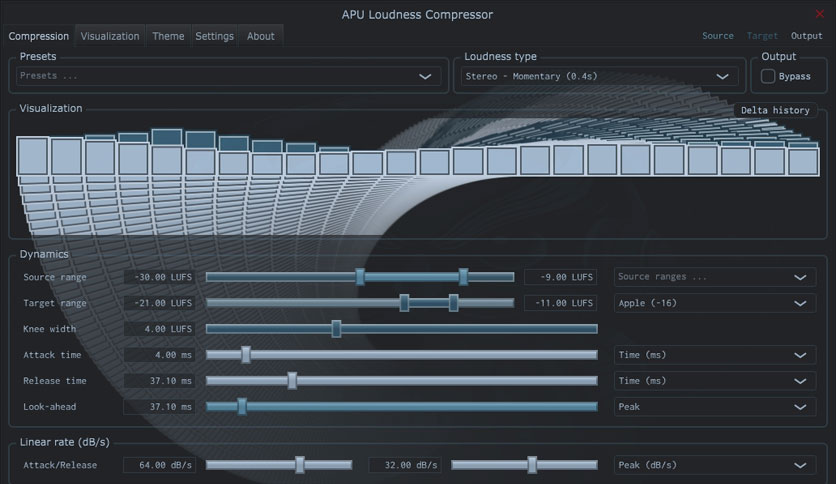Open the Source ranges dropdown
This screenshot has width=836, height=484.
[714, 277]
